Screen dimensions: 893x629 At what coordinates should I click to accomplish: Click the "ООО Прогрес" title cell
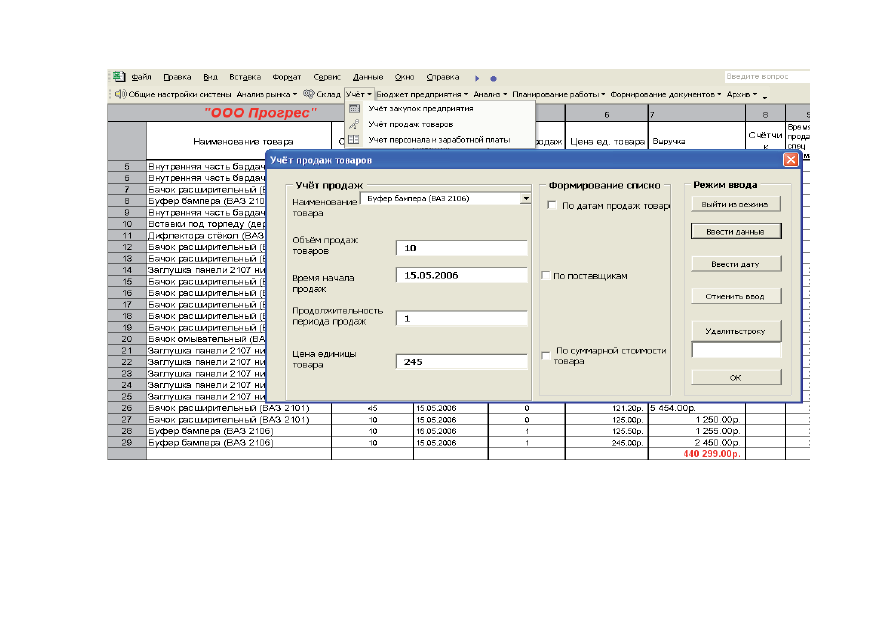click(x=260, y=113)
